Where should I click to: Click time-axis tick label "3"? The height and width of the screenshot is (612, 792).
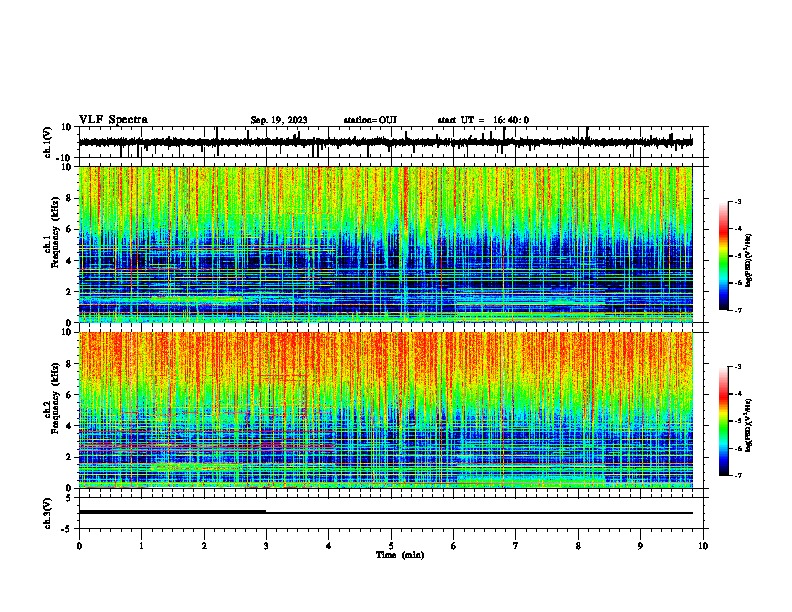pyautogui.click(x=266, y=546)
